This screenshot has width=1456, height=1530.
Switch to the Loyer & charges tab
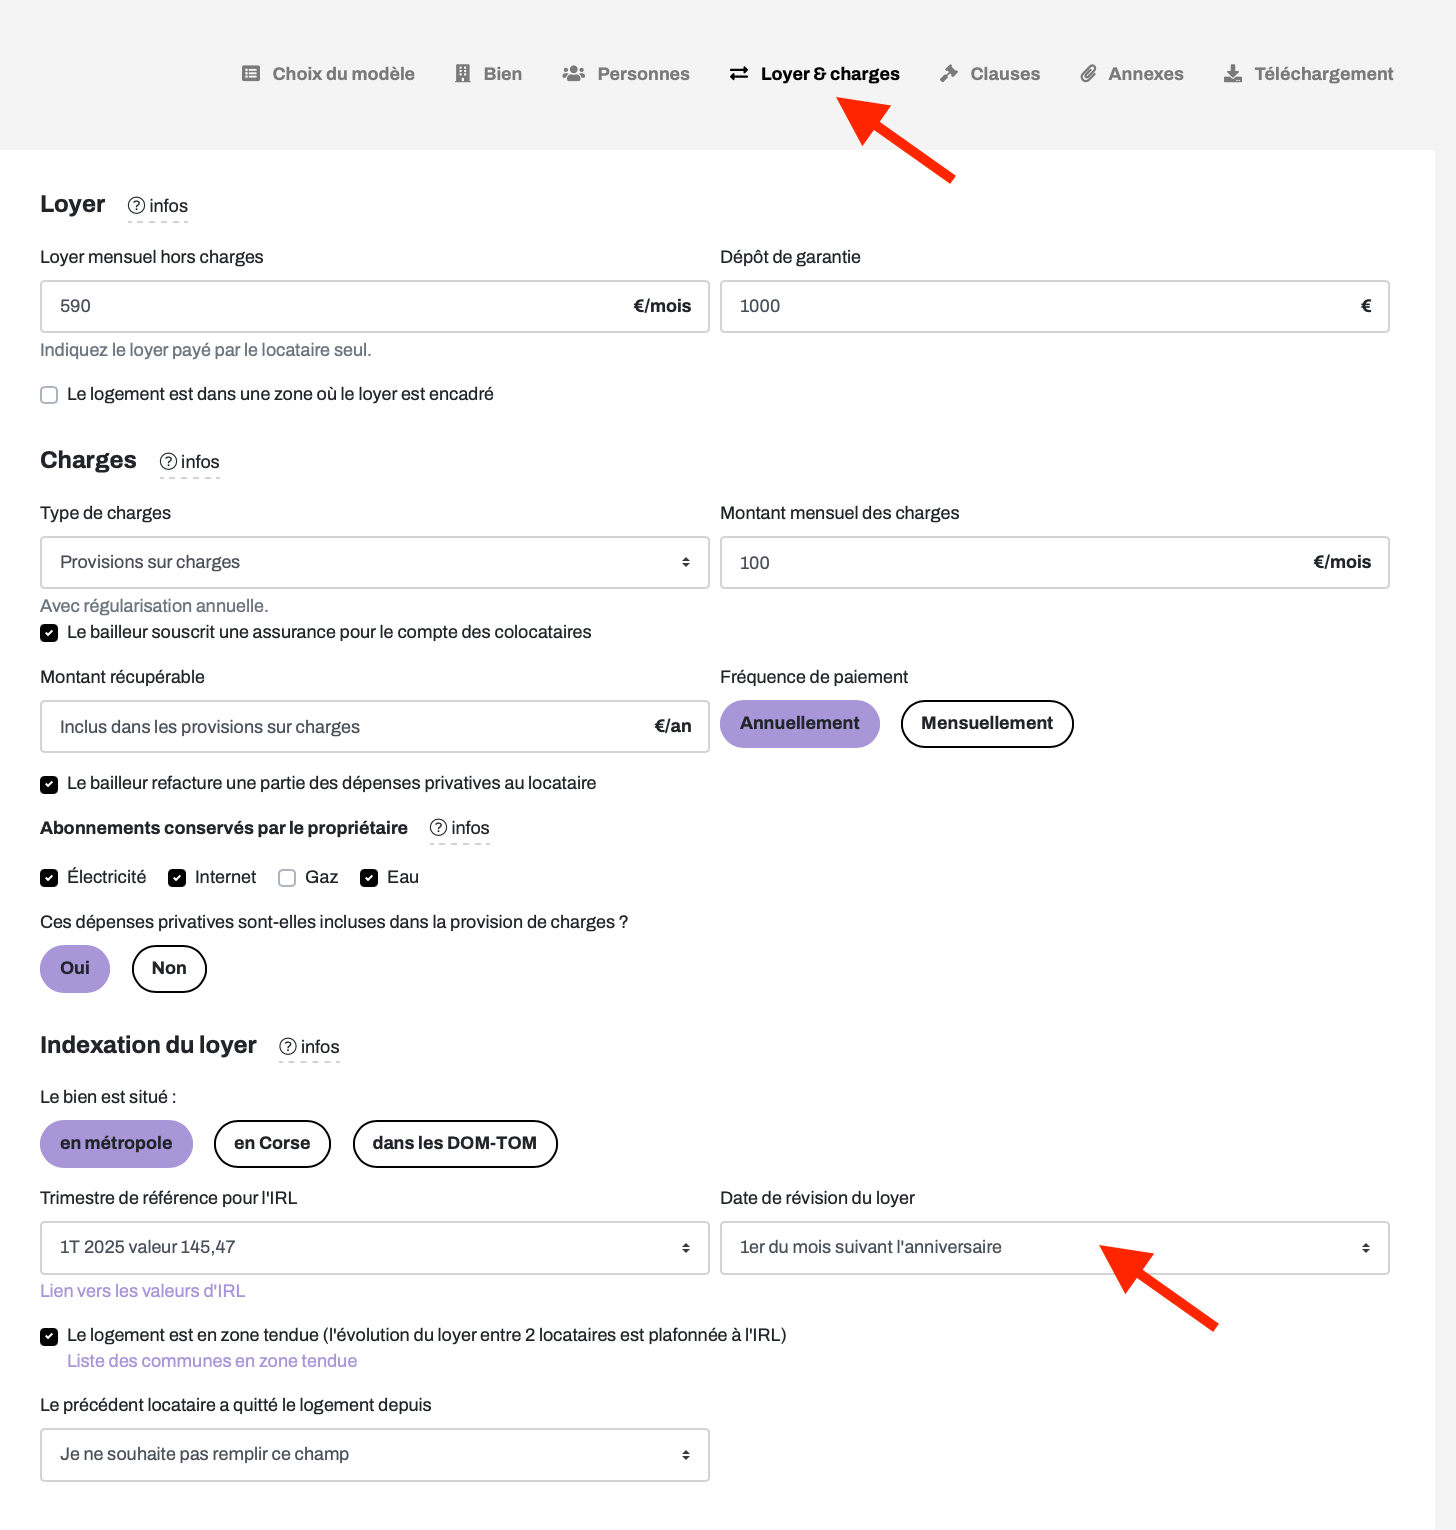[815, 74]
